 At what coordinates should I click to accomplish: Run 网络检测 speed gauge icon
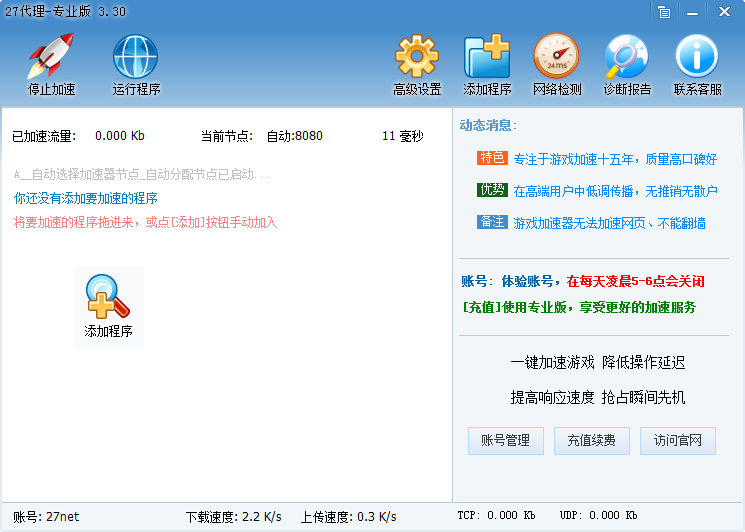click(556, 57)
